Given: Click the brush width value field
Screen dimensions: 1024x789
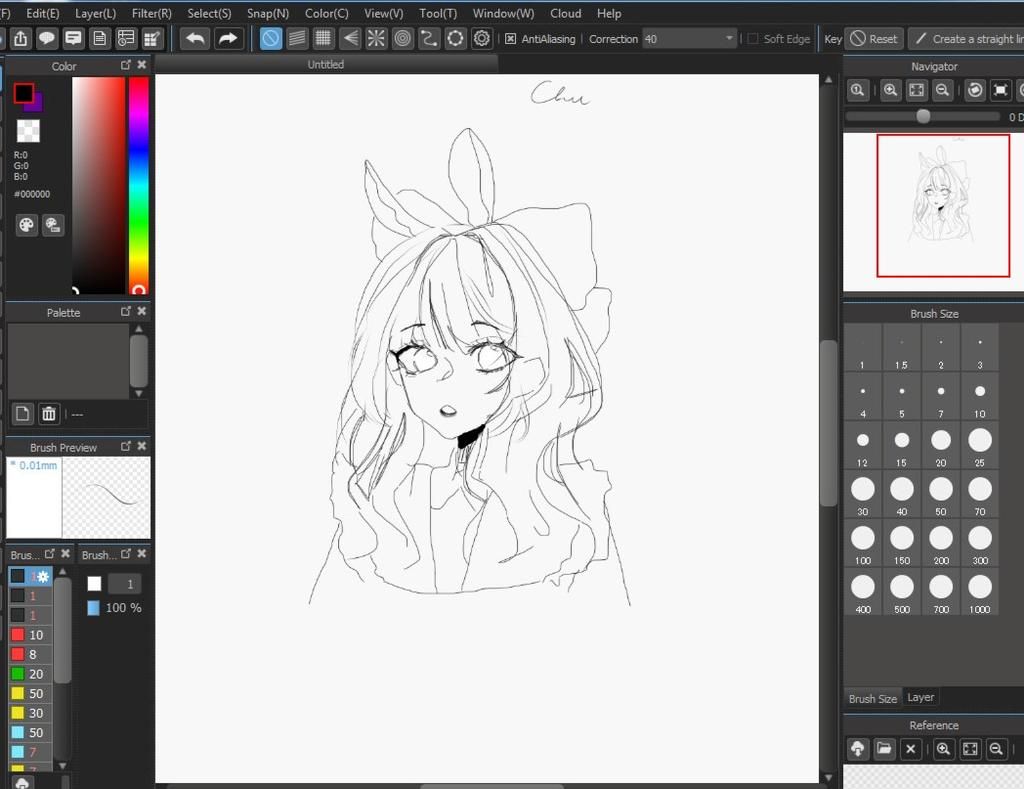Looking at the screenshot, I should (x=124, y=584).
